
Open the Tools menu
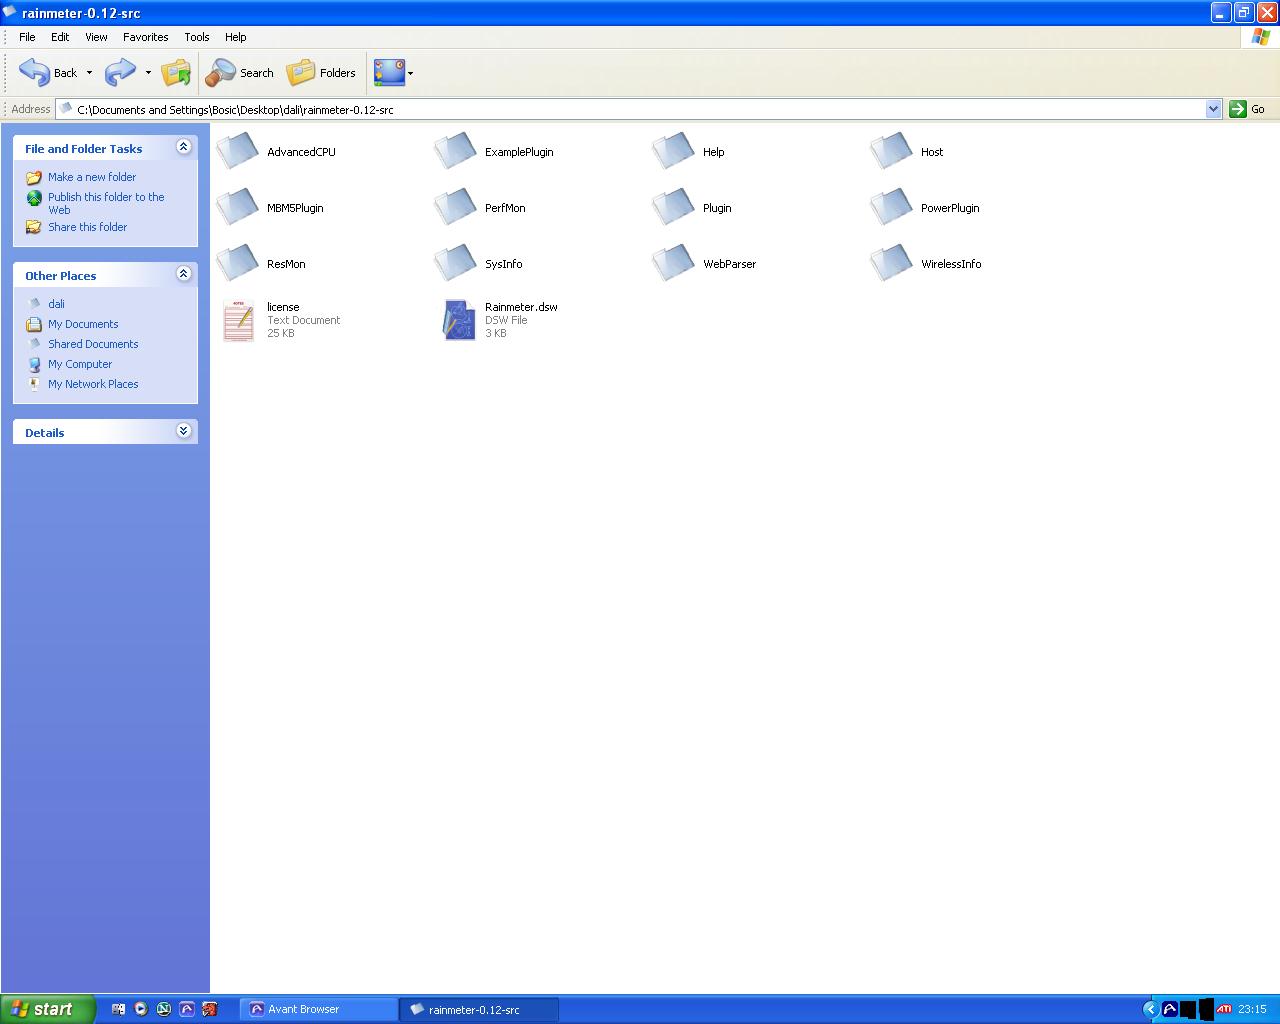coord(197,37)
